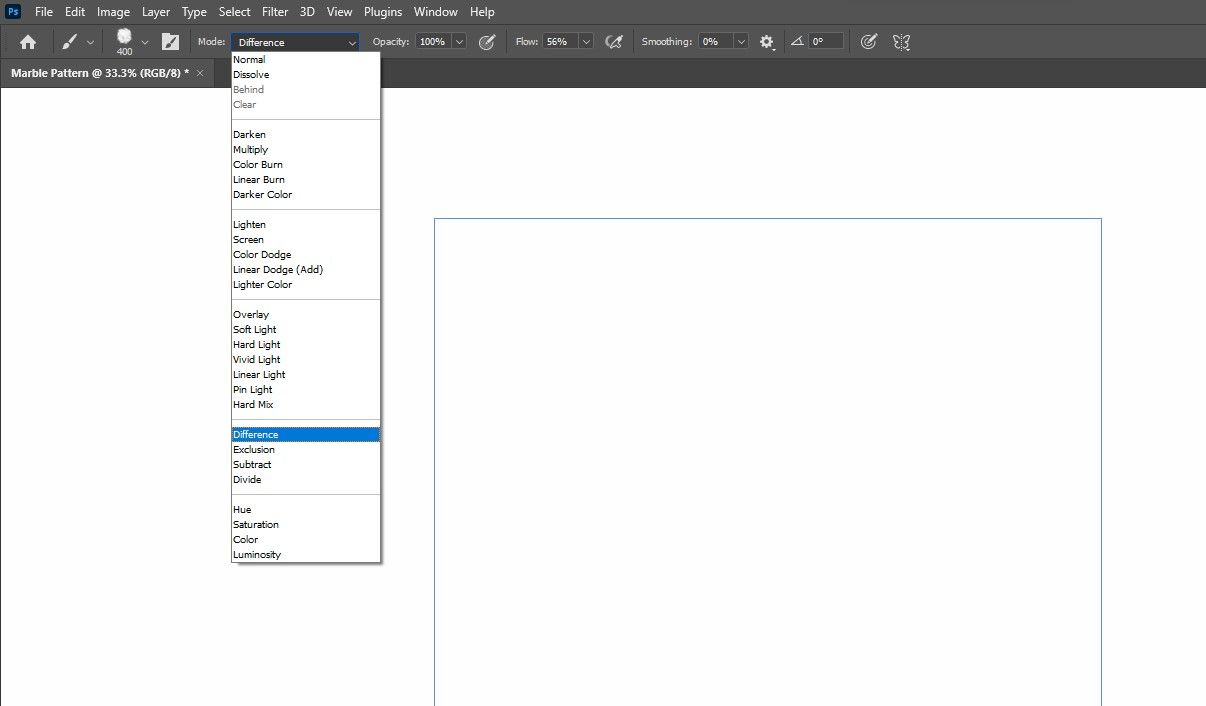The width and height of the screenshot is (1206, 706).
Task: Click the brush angle icon
Action: [797, 42]
